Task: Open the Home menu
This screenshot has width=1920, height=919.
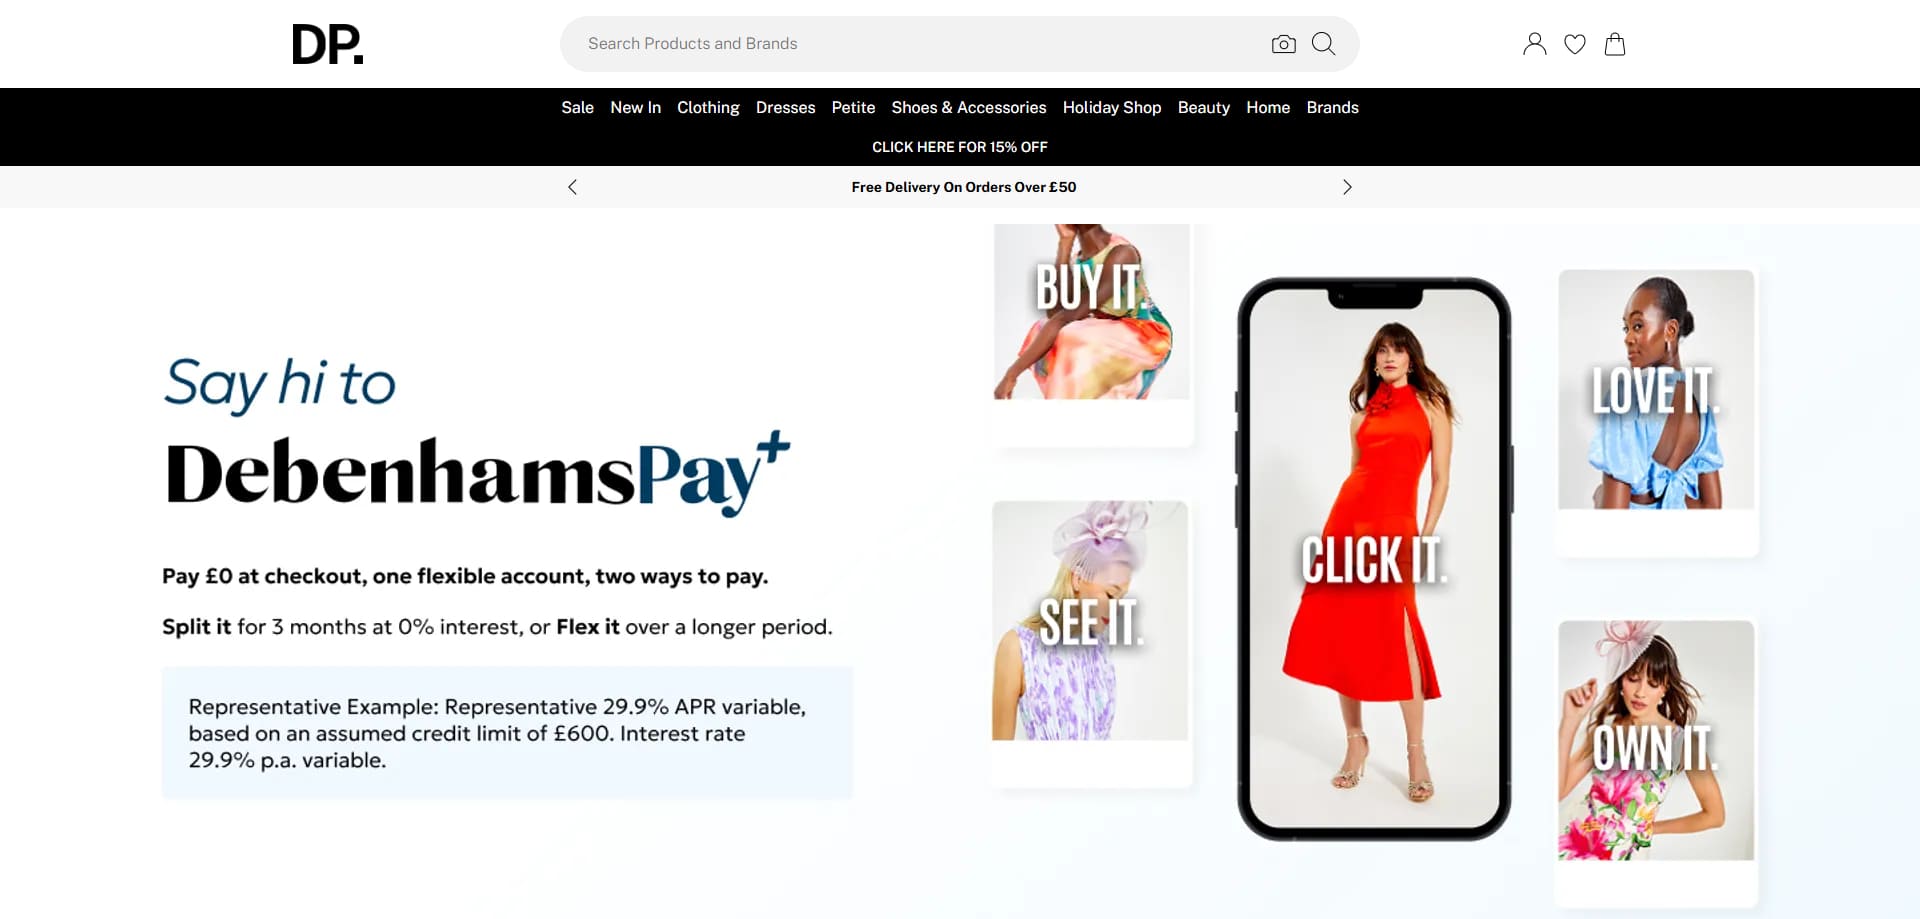Action: 1267,107
